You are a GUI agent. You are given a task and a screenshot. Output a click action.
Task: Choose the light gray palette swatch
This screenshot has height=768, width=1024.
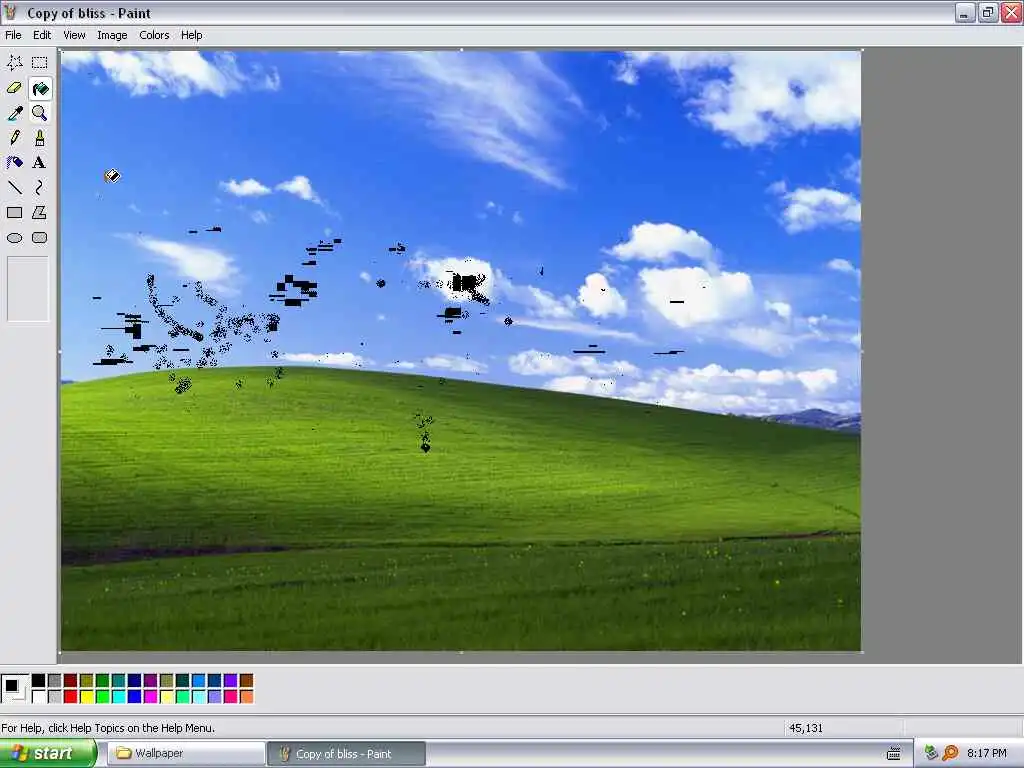[54, 697]
